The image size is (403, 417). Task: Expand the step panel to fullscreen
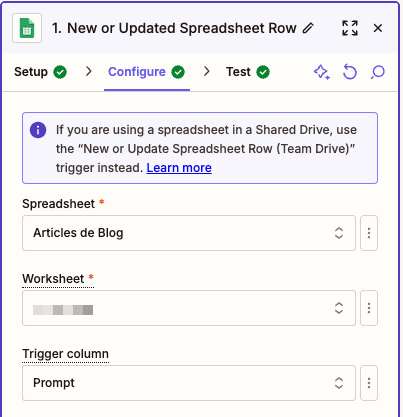click(350, 28)
